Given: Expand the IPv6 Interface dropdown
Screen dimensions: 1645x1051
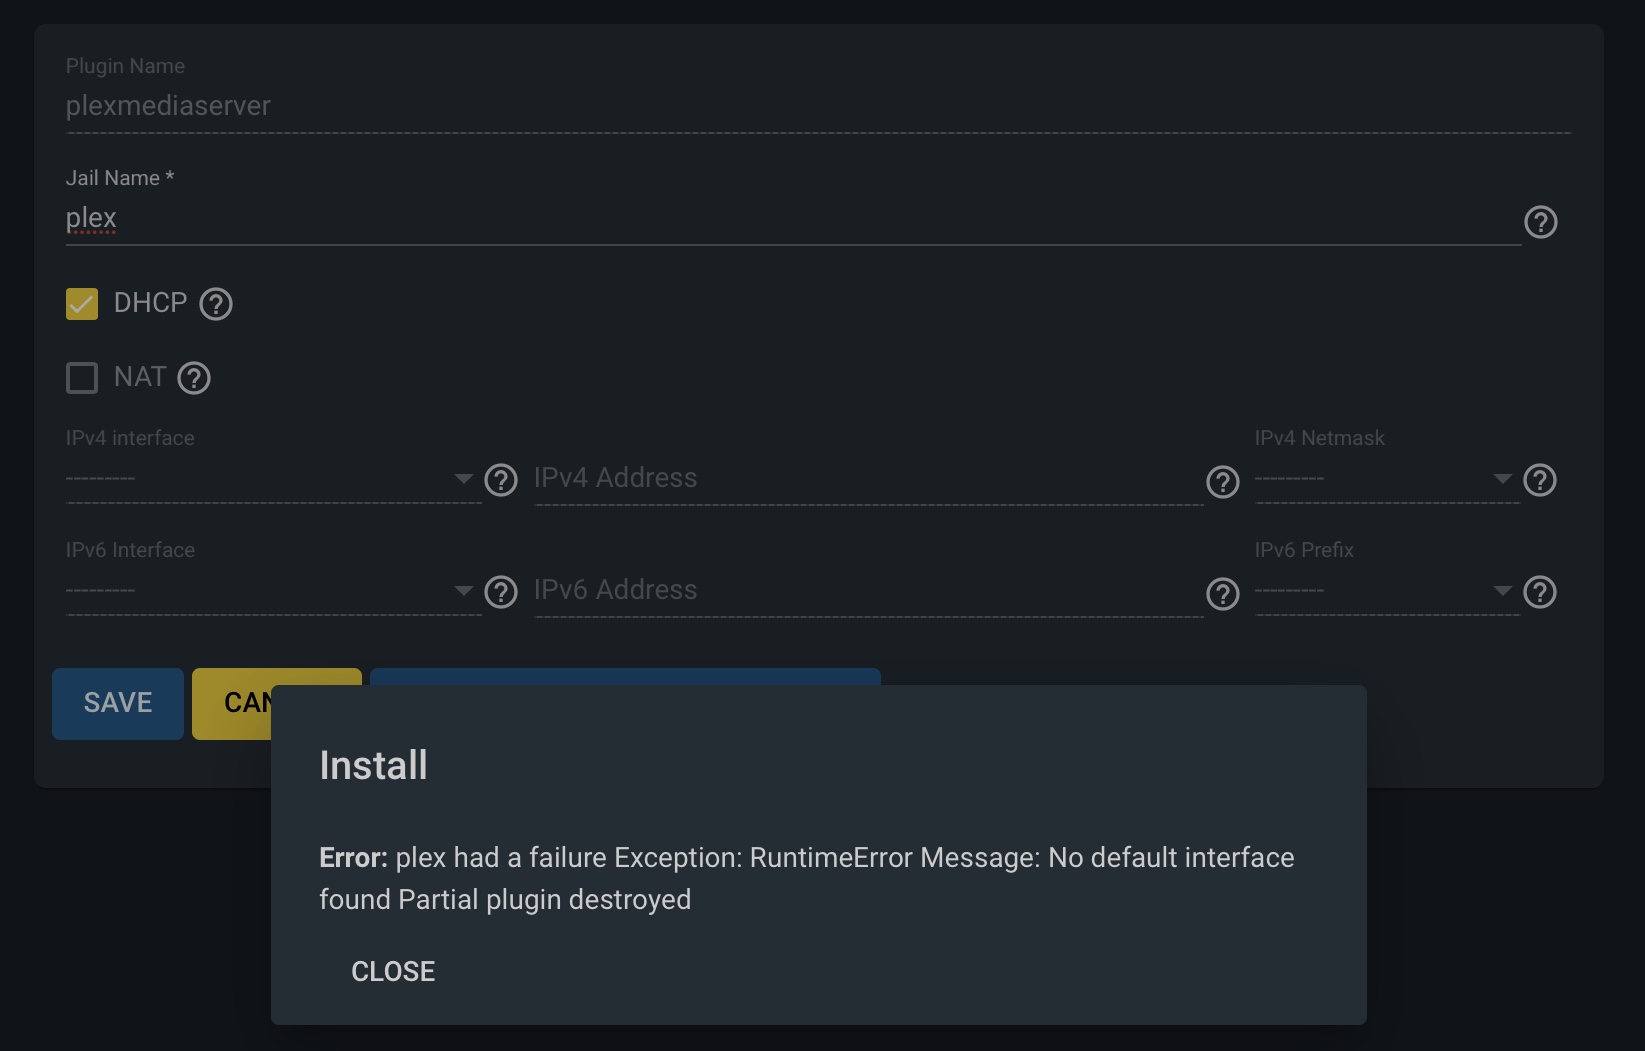Looking at the screenshot, I should tap(273, 591).
